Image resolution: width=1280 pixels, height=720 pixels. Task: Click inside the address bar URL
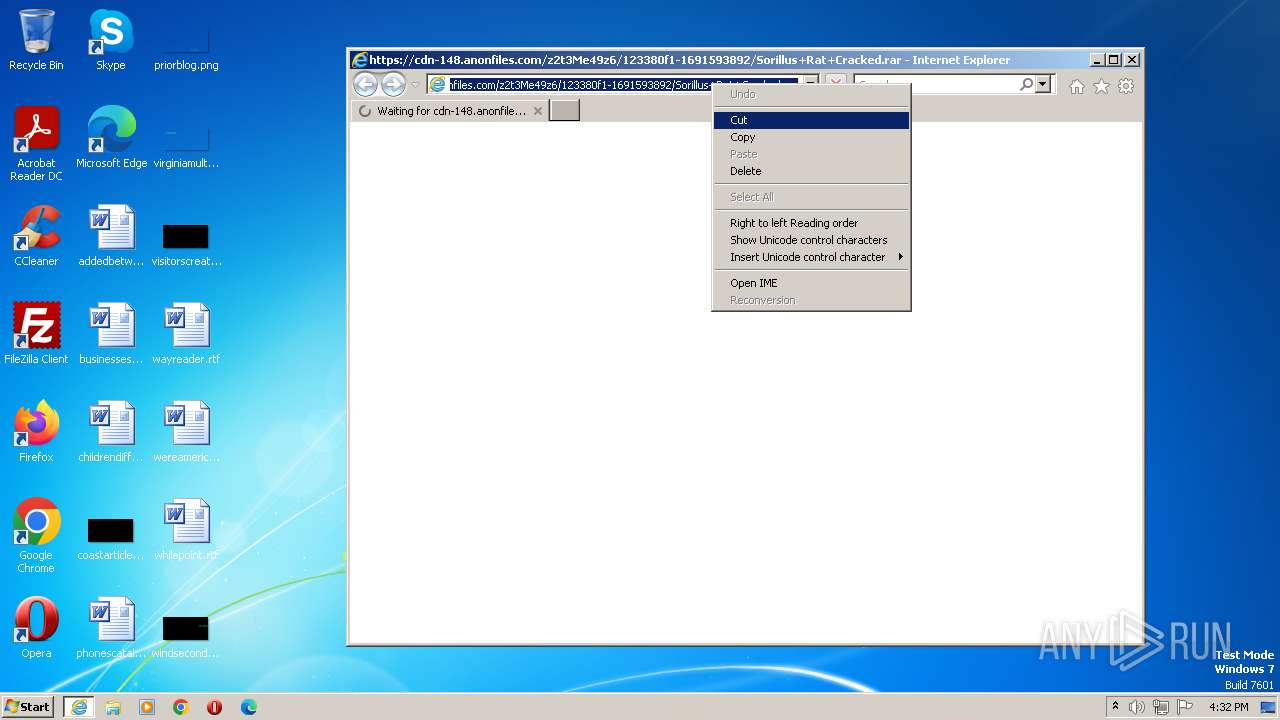[x=622, y=85]
